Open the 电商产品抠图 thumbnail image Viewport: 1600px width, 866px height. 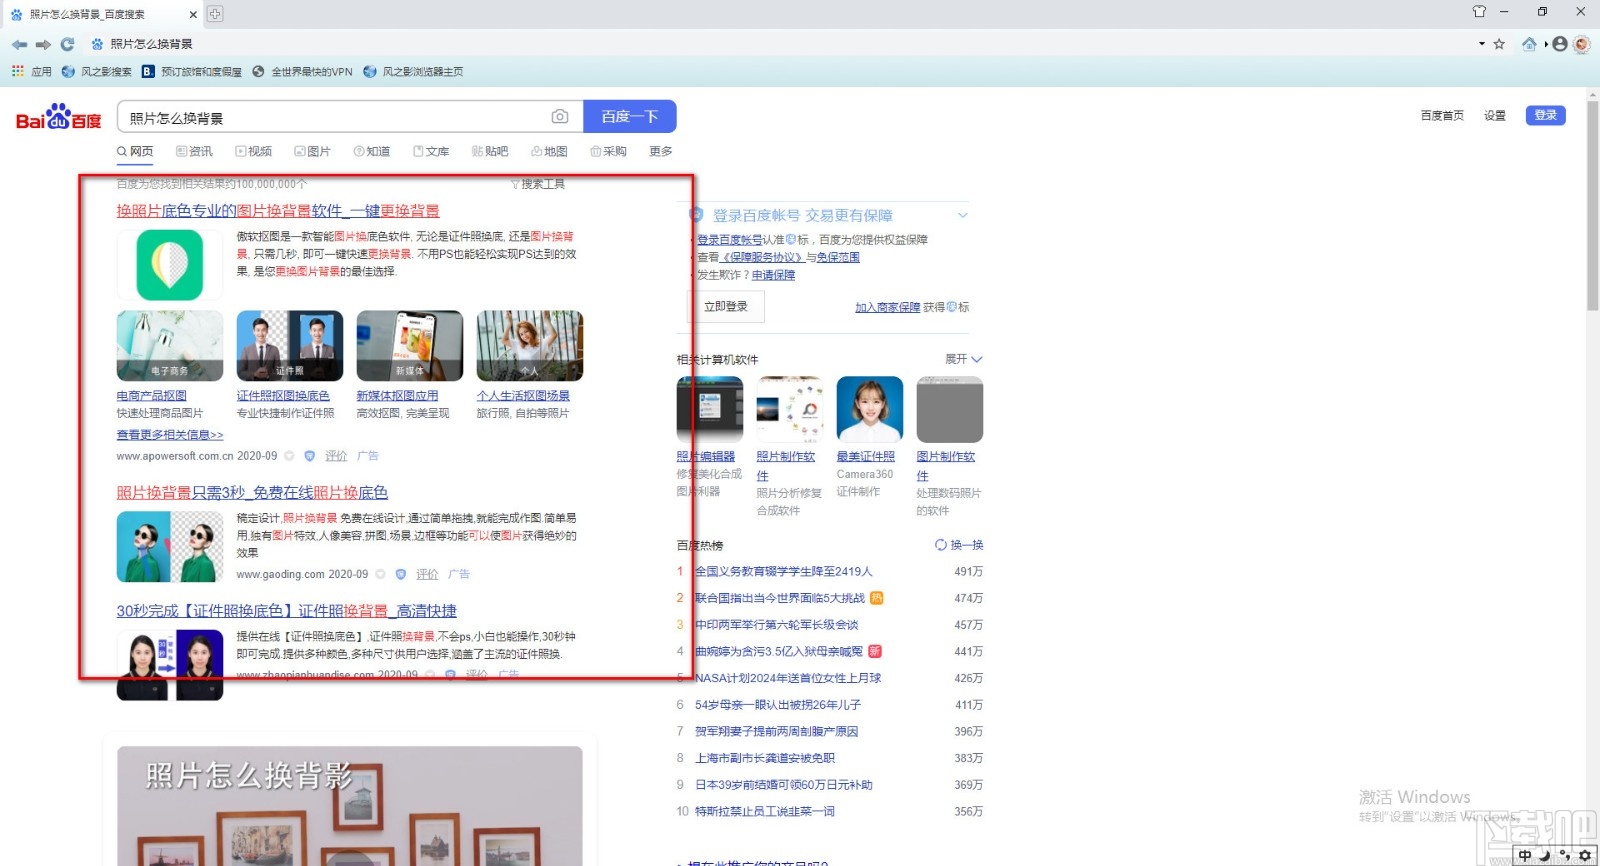[170, 346]
